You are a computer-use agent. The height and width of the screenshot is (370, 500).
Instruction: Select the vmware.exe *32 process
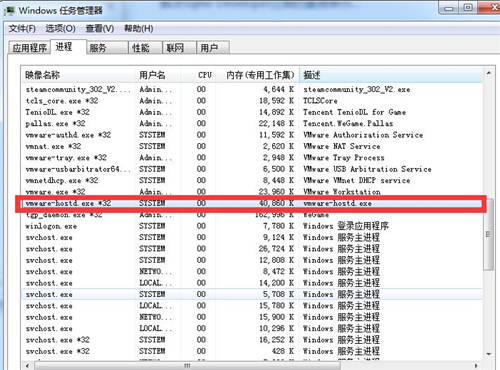pos(252,192)
